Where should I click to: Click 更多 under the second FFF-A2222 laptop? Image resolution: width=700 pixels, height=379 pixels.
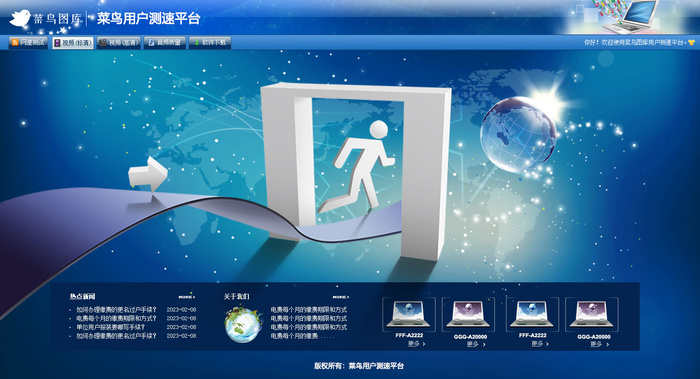pos(540,344)
